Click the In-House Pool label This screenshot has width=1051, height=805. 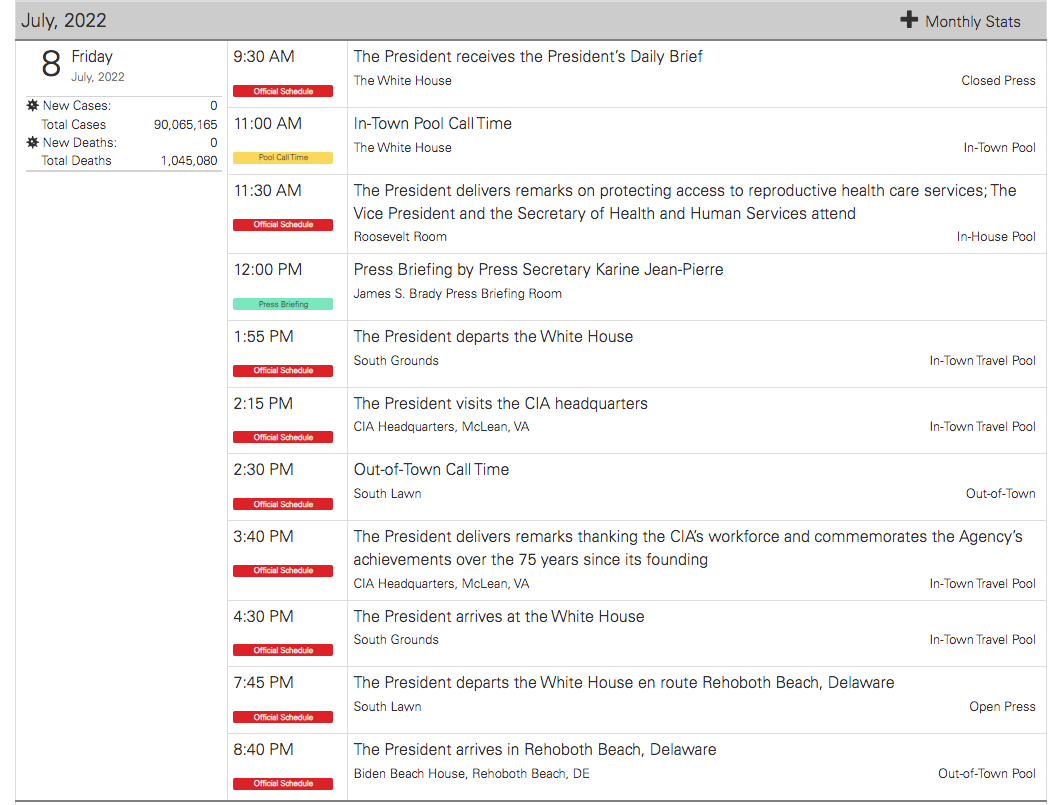(x=996, y=237)
